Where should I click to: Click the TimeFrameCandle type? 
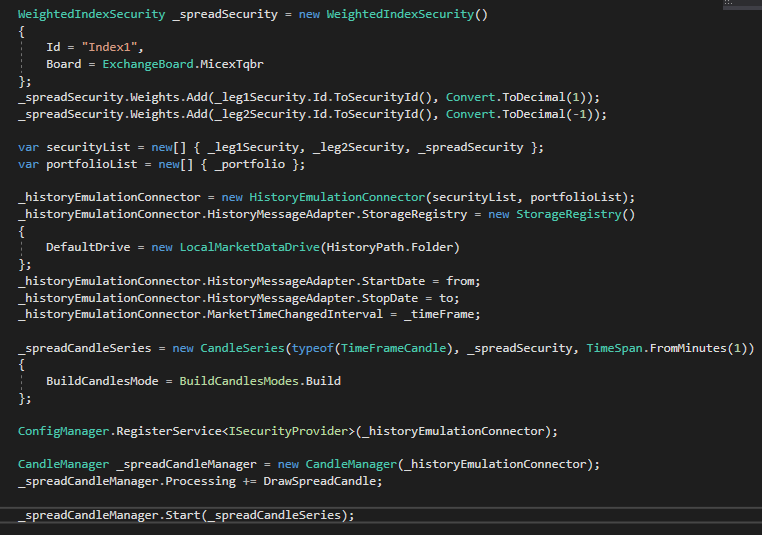click(393, 348)
